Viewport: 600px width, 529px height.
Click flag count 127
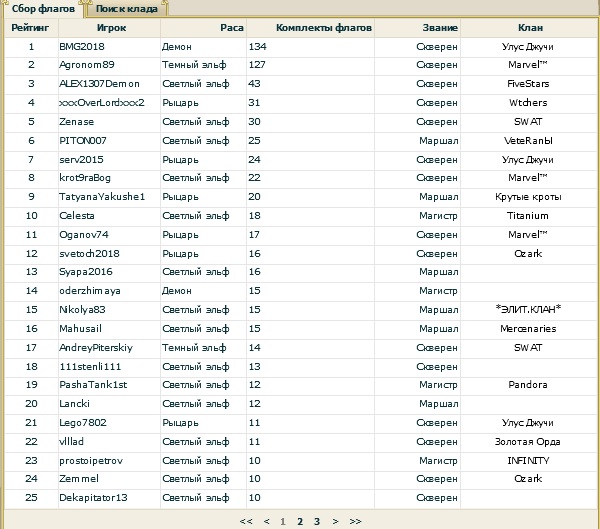coord(257,65)
